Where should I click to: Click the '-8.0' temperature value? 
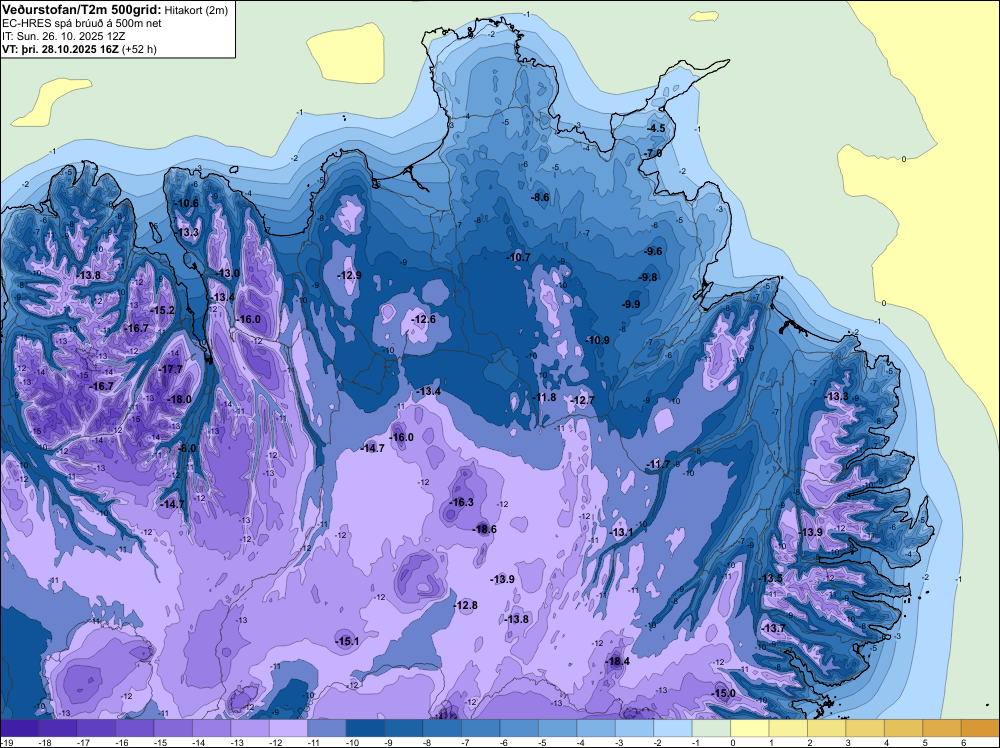[x=187, y=448]
